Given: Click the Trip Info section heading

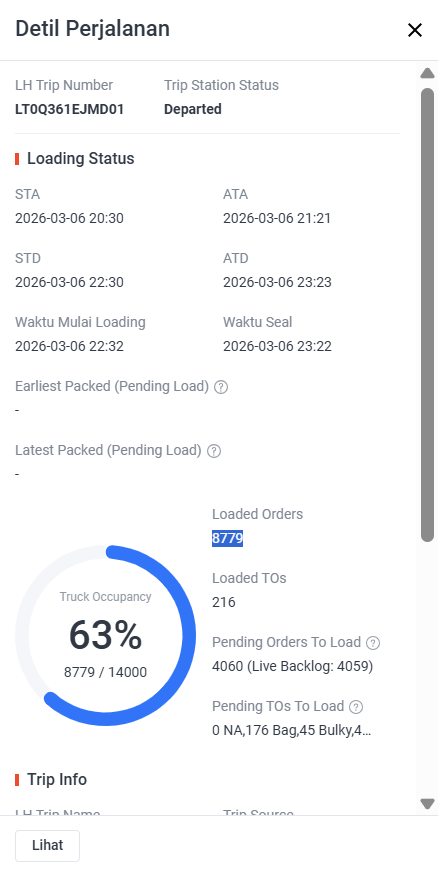Looking at the screenshot, I should point(57,780).
